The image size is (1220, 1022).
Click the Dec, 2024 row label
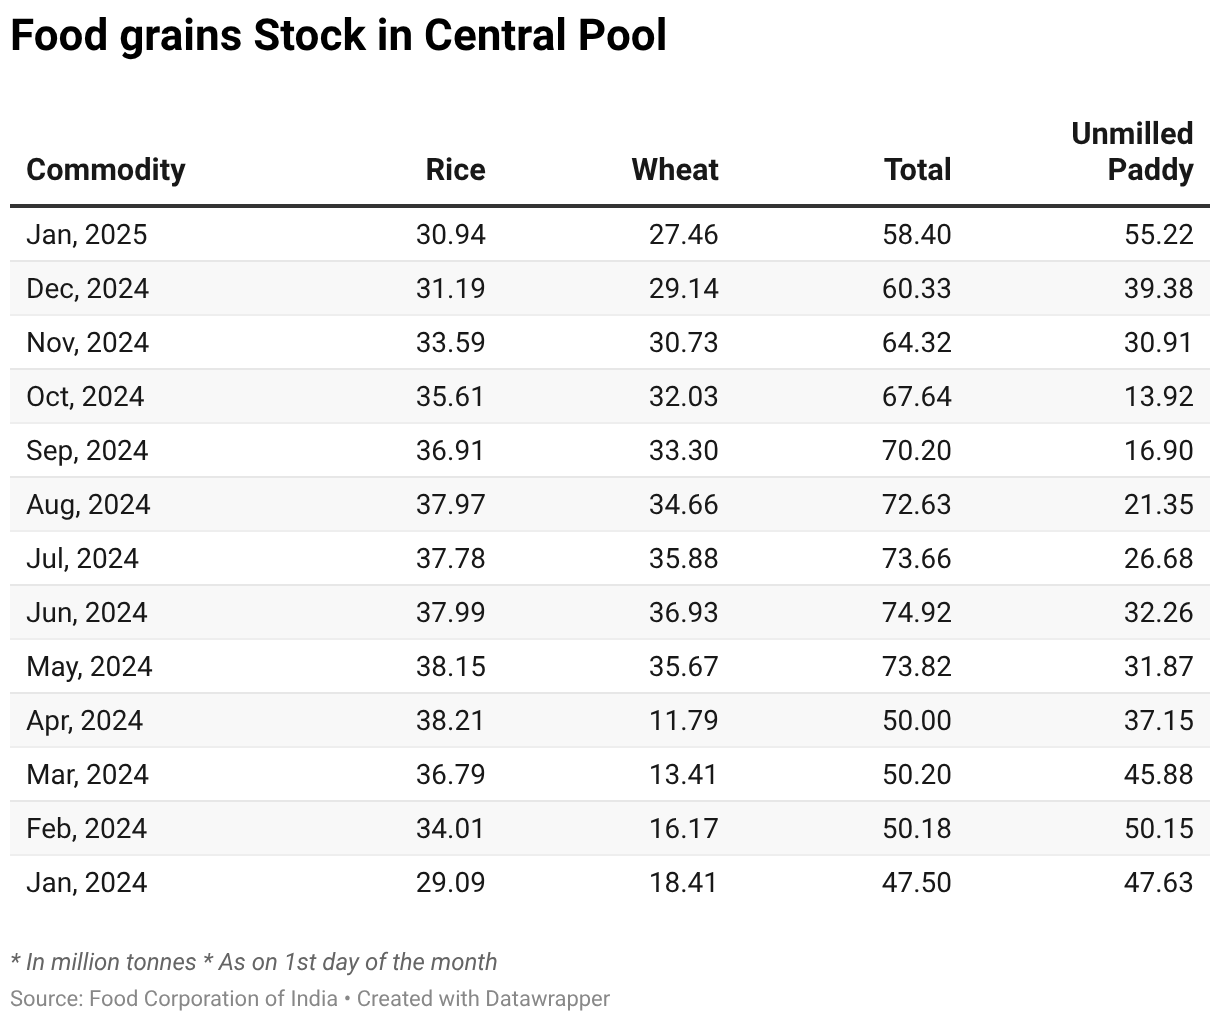tap(88, 288)
